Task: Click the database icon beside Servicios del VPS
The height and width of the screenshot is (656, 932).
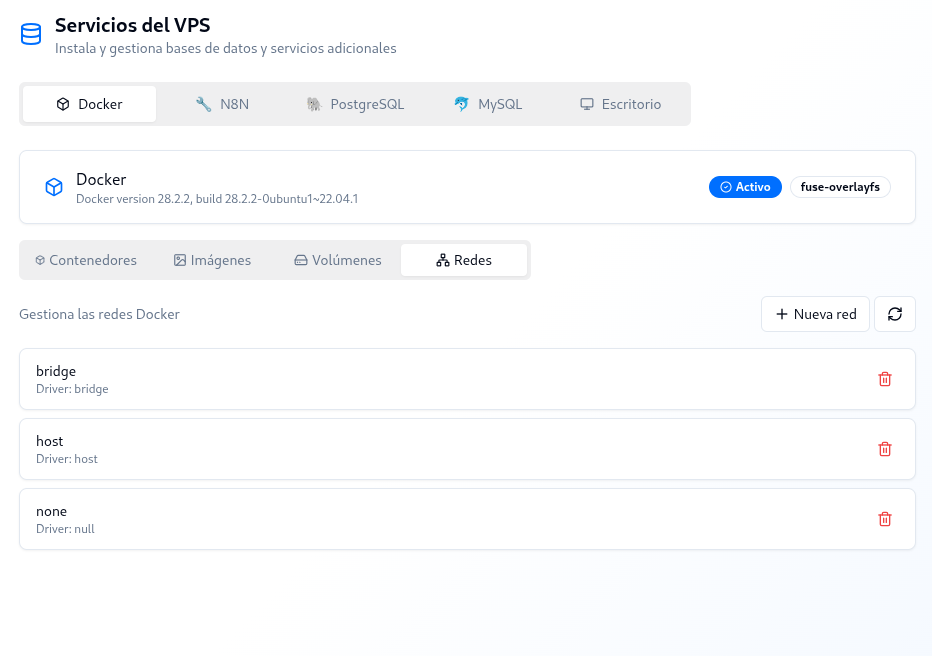Action: pos(31,34)
